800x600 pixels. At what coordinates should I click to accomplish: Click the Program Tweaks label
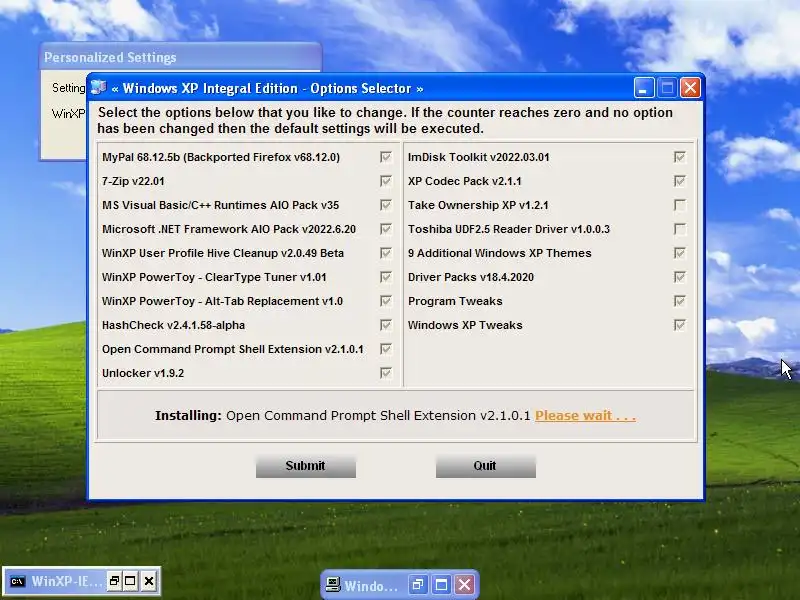pos(455,301)
